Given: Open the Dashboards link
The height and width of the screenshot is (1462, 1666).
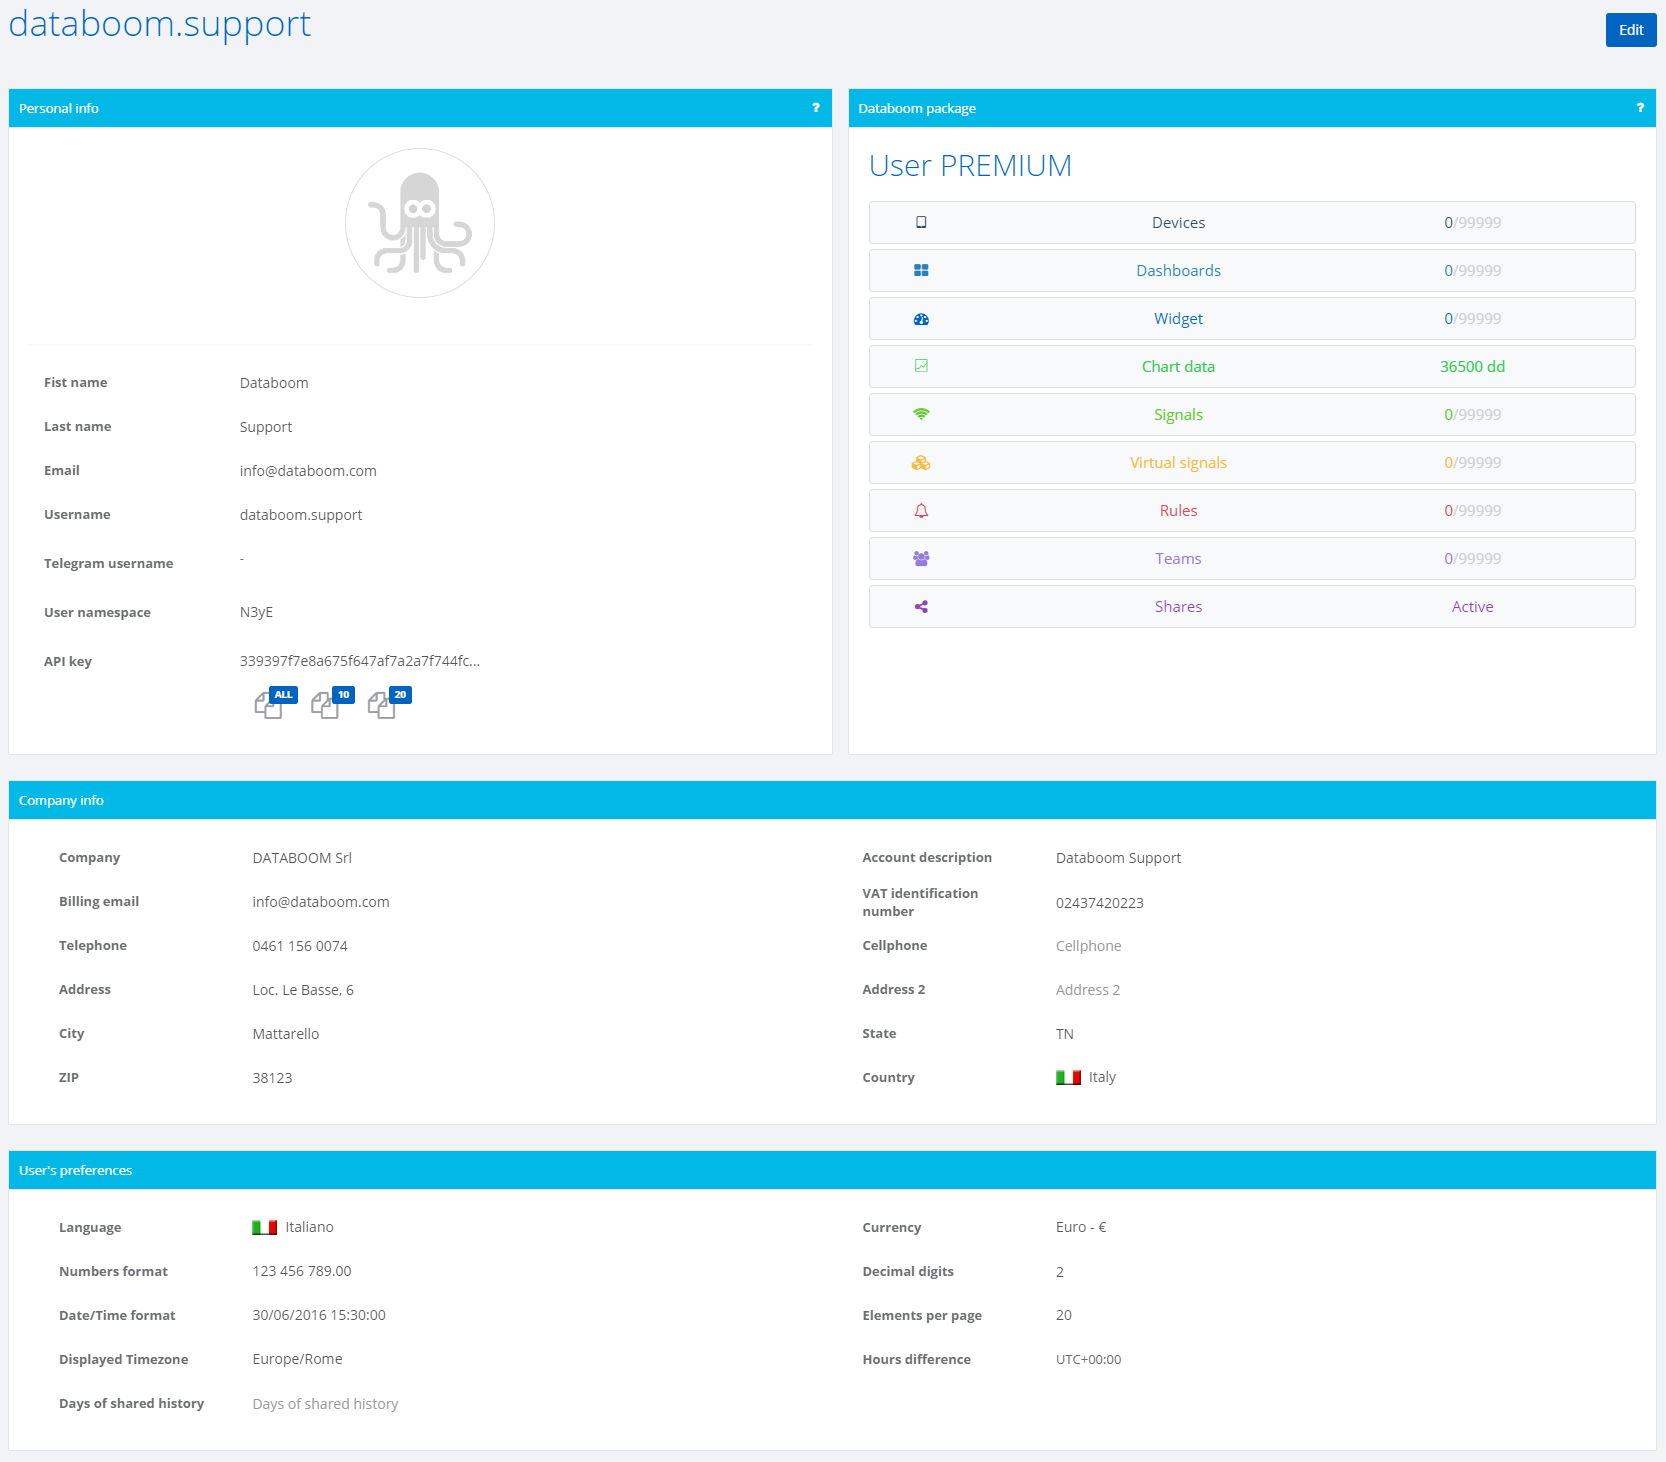Looking at the screenshot, I should (x=1178, y=271).
